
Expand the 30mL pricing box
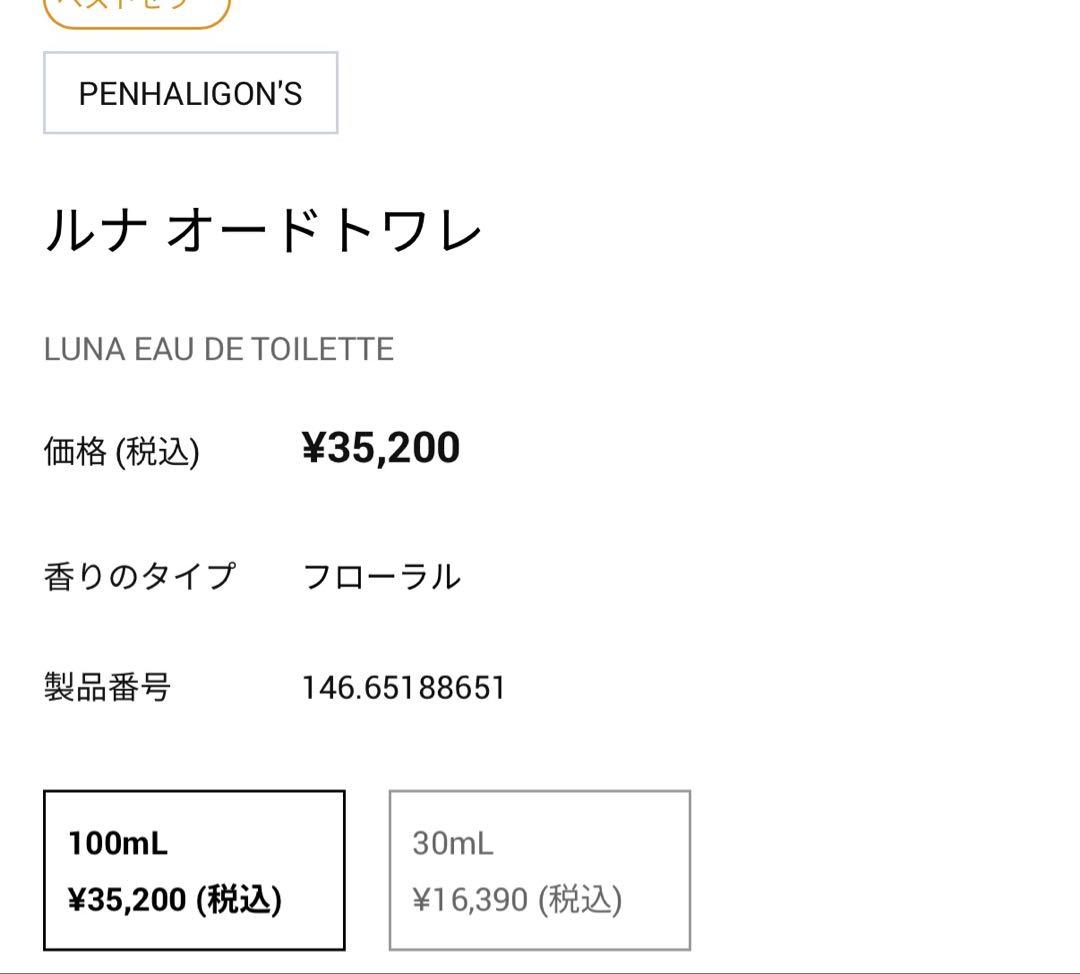click(540, 868)
